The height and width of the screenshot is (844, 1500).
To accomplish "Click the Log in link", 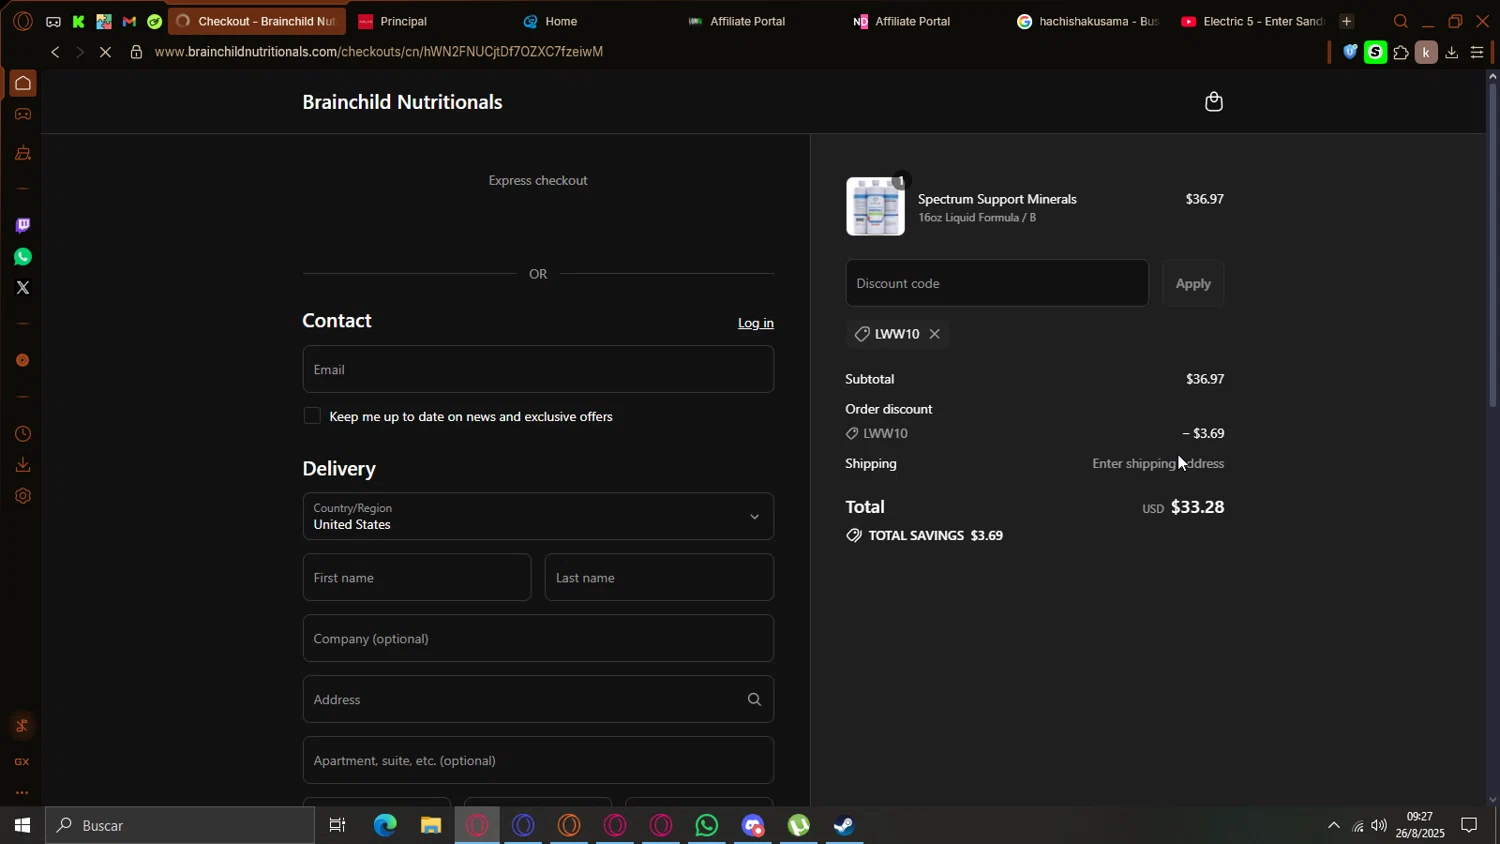I will click(755, 323).
